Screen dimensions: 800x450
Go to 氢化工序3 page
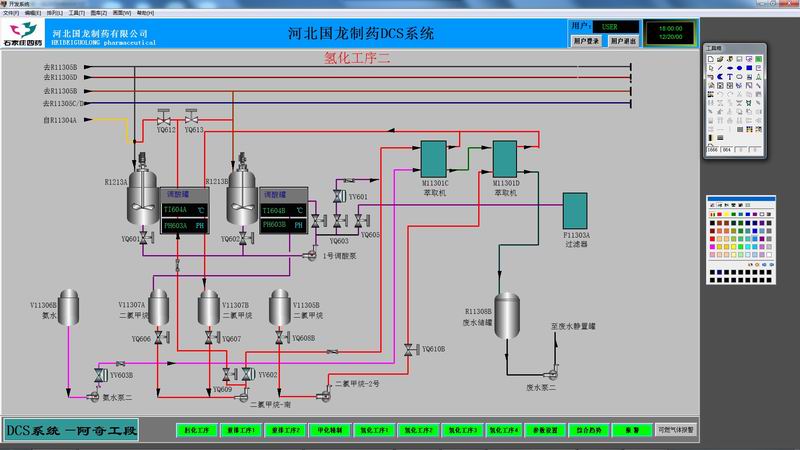tap(462, 430)
